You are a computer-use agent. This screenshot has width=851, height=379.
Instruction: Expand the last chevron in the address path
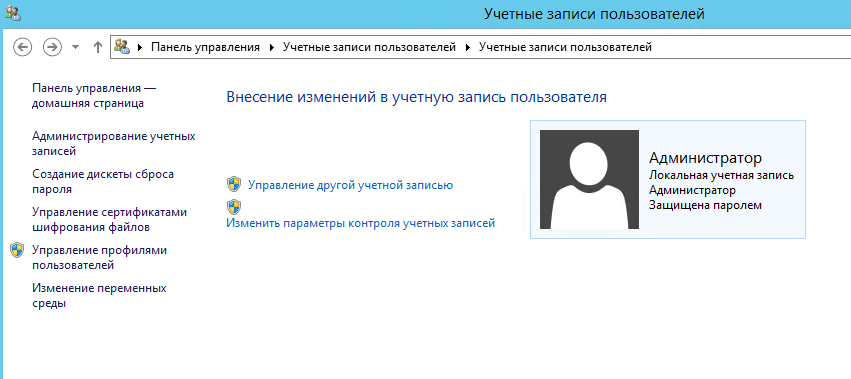468,47
